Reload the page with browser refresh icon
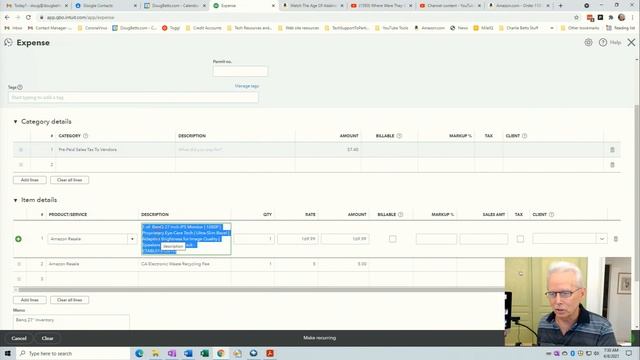Image resolution: width=640 pixels, height=360 pixels. [x=28, y=18]
